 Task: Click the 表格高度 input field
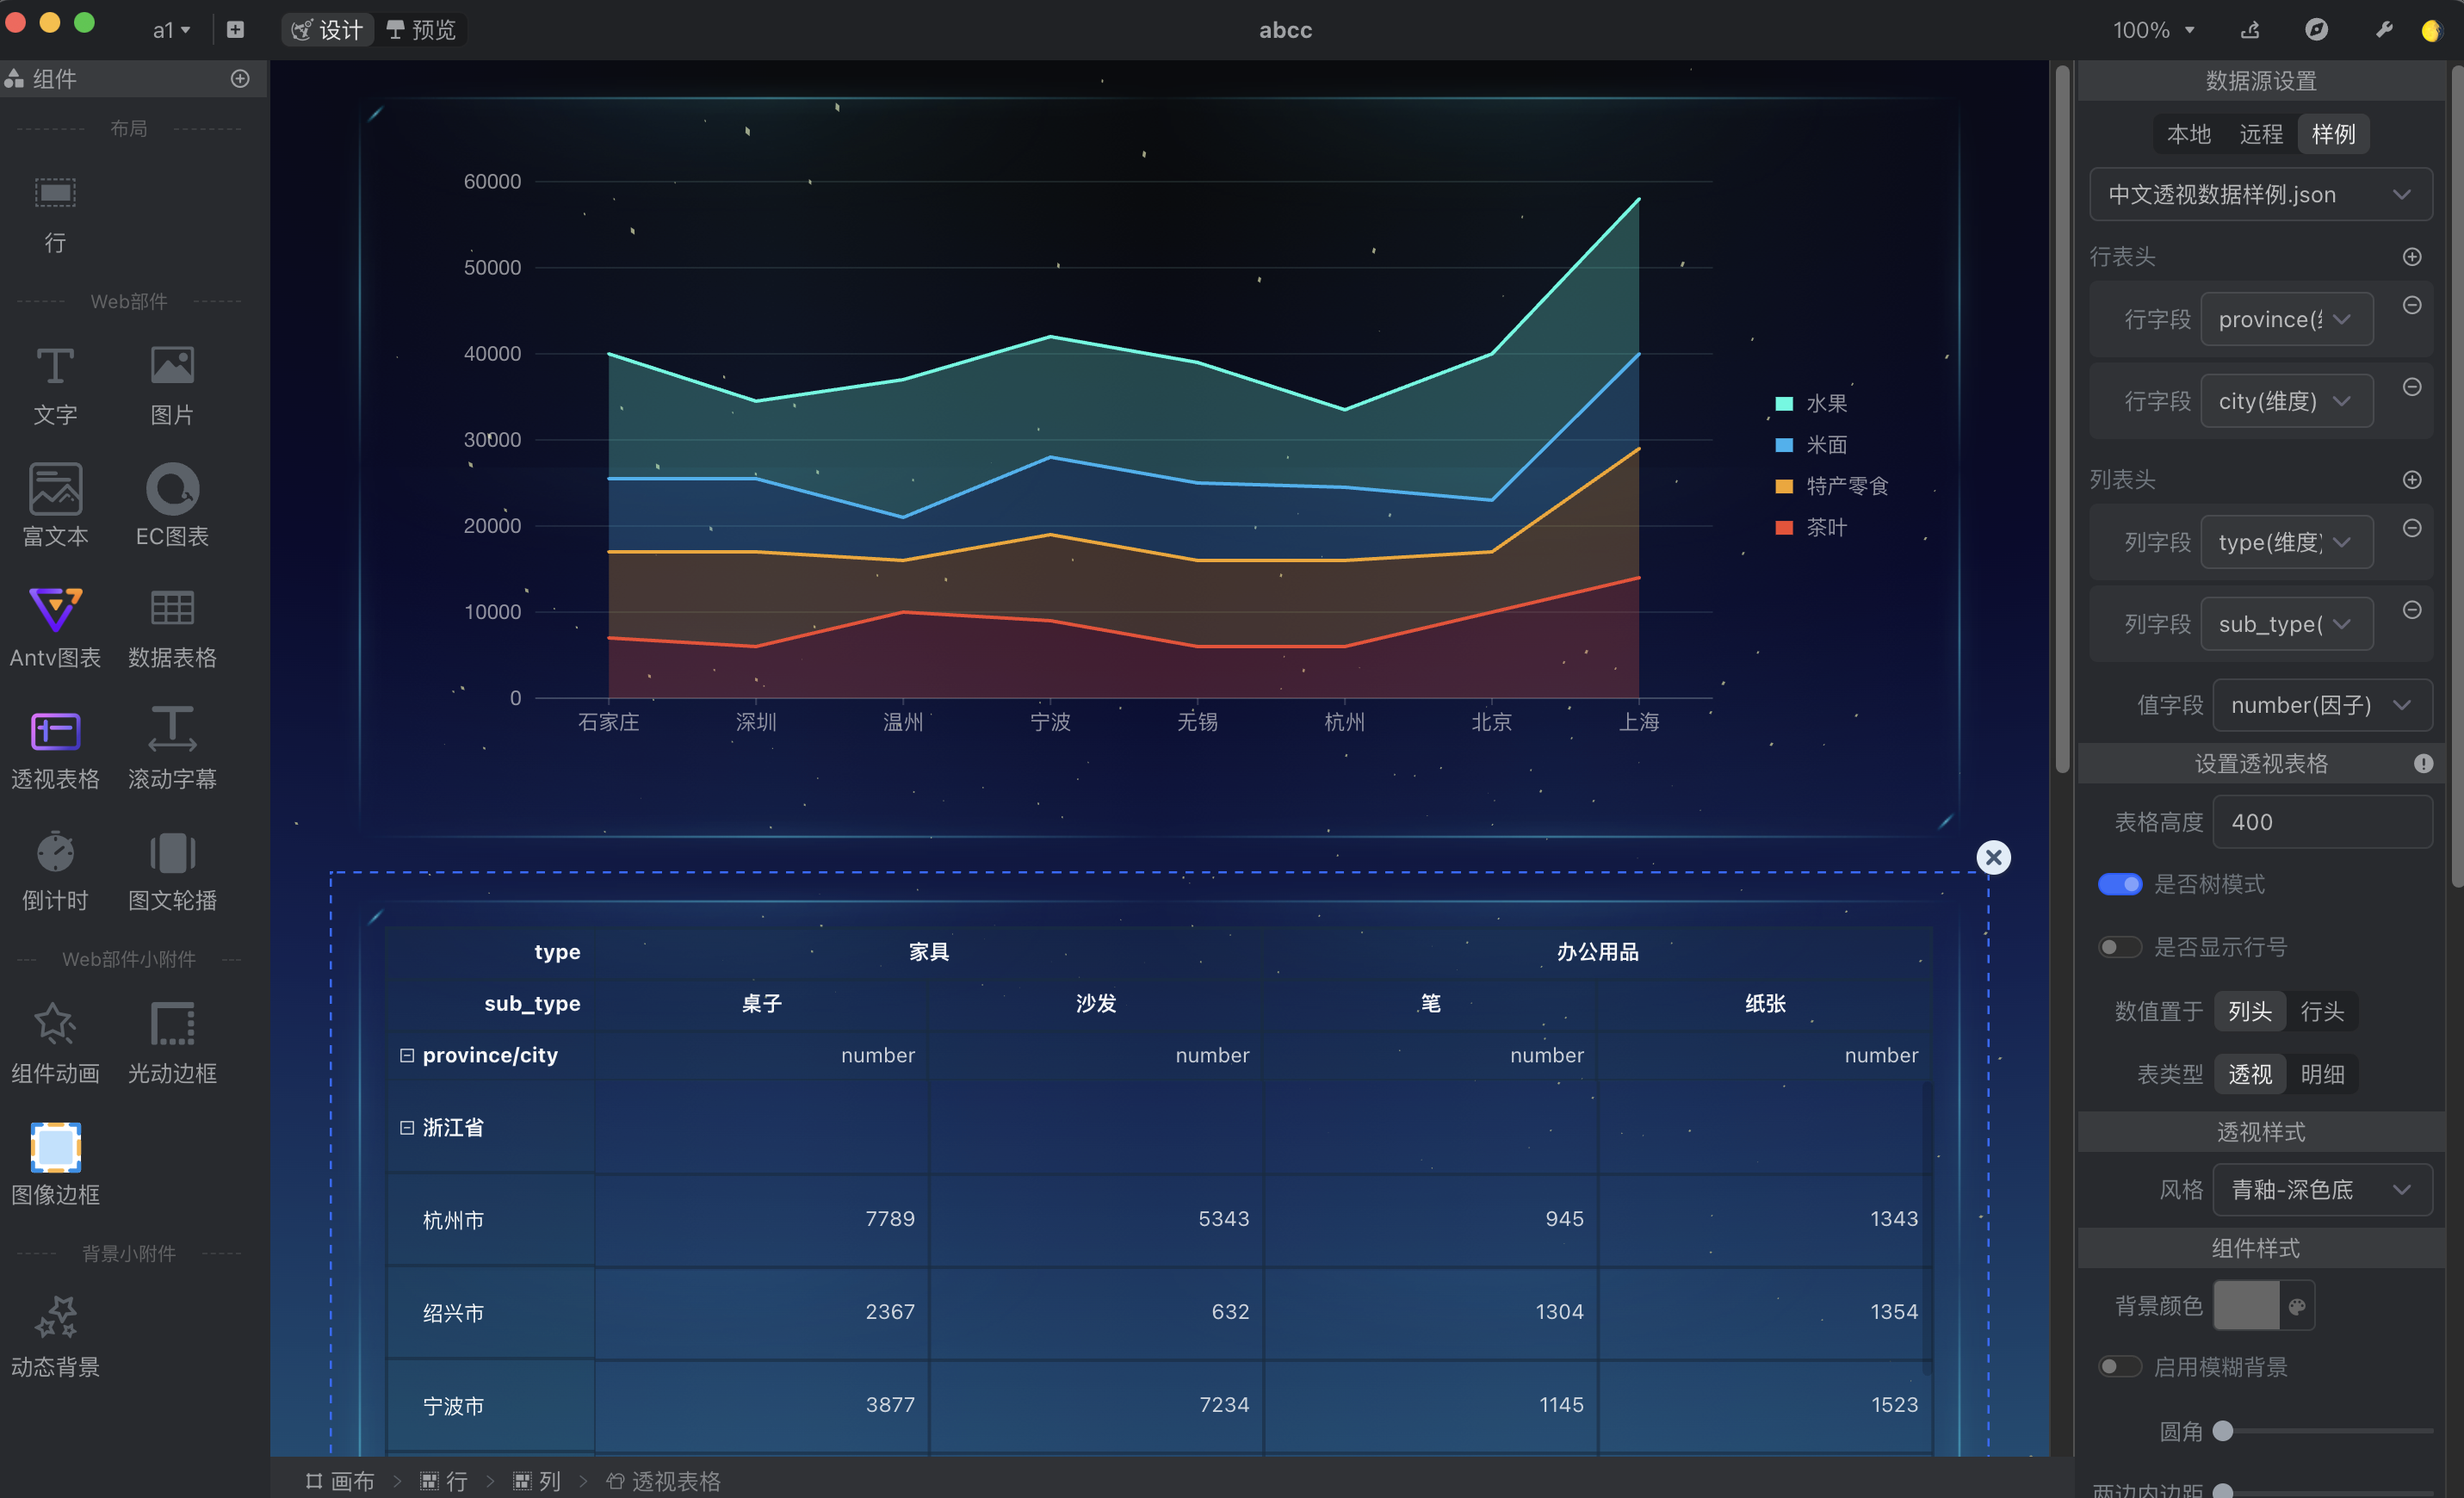pyautogui.click(x=2321, y=822)
